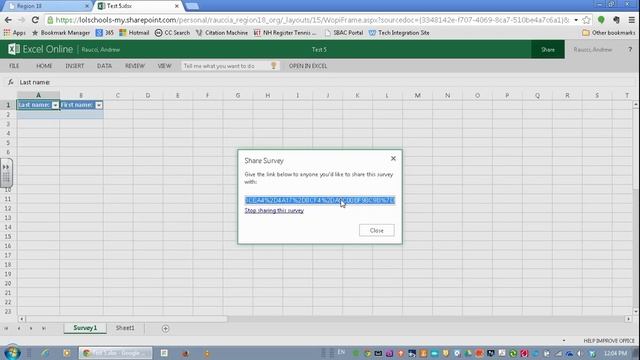
Task: Open the REVIEW ribbon tab
Action: coord(135,66)
